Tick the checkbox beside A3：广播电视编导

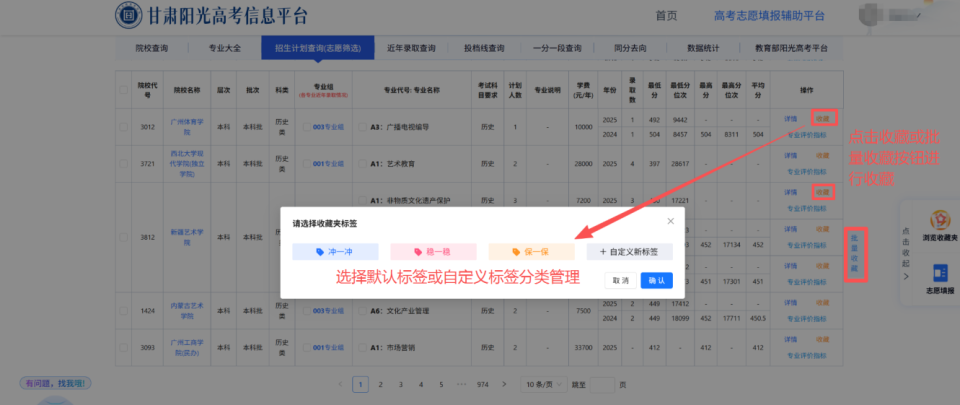[362, 127]
